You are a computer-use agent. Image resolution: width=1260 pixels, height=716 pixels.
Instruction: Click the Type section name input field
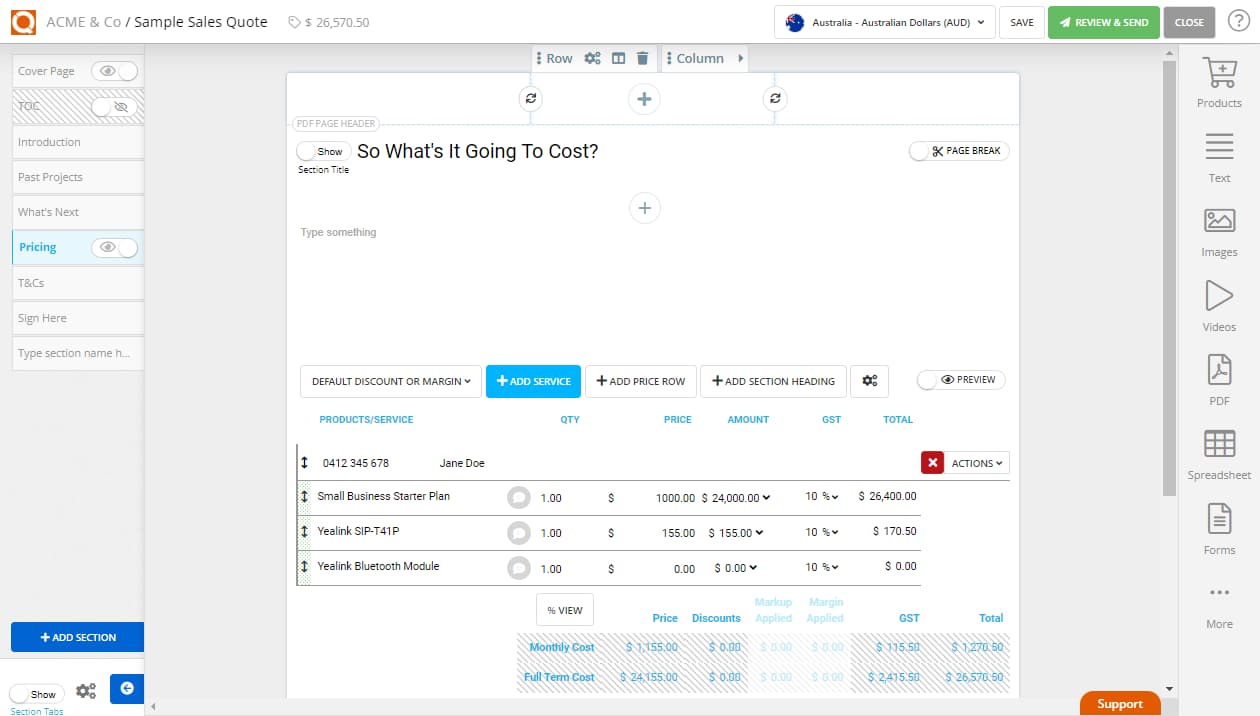point(77,352)
